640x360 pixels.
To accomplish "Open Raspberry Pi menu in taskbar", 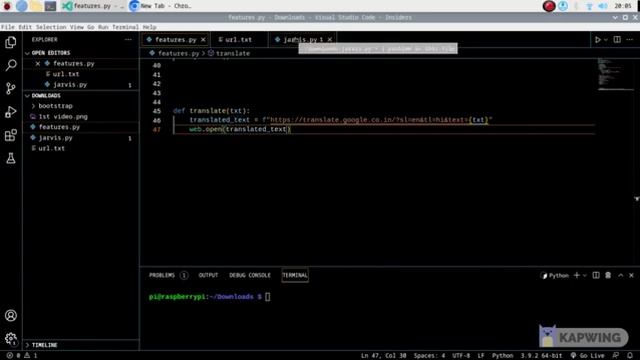I will pyautogui.click(x=7, y=6).
